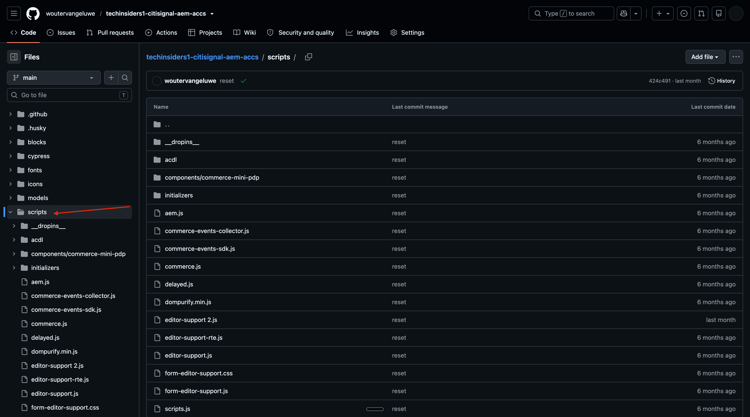
Task: Expand __dropins__ folder in sidebar tree
Action: point(14,226)
